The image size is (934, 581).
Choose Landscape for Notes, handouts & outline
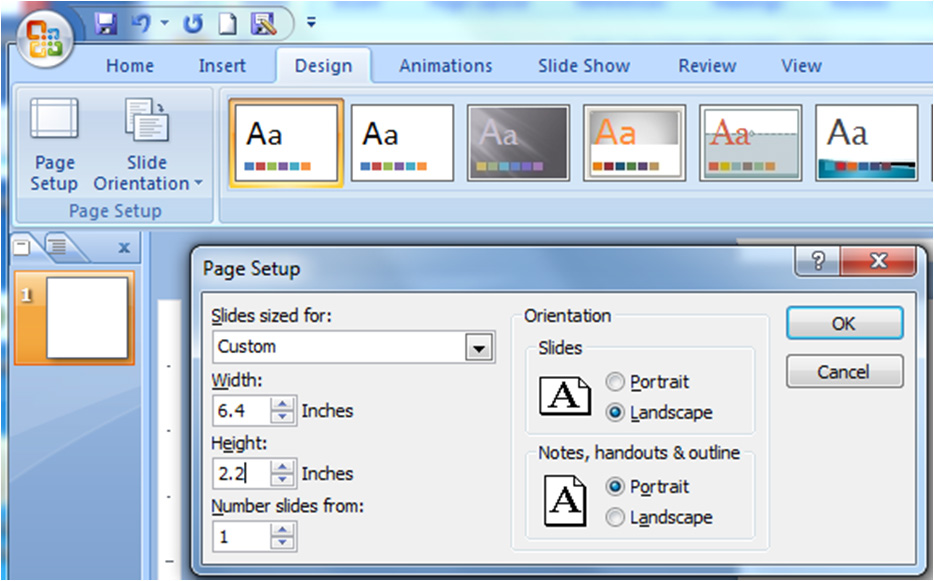coord(616,517)
